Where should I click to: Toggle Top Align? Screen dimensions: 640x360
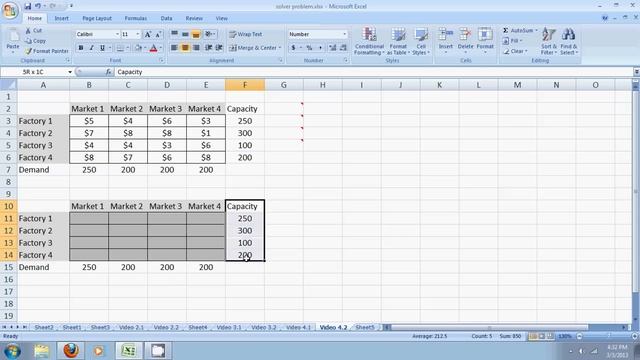[174, 34]
